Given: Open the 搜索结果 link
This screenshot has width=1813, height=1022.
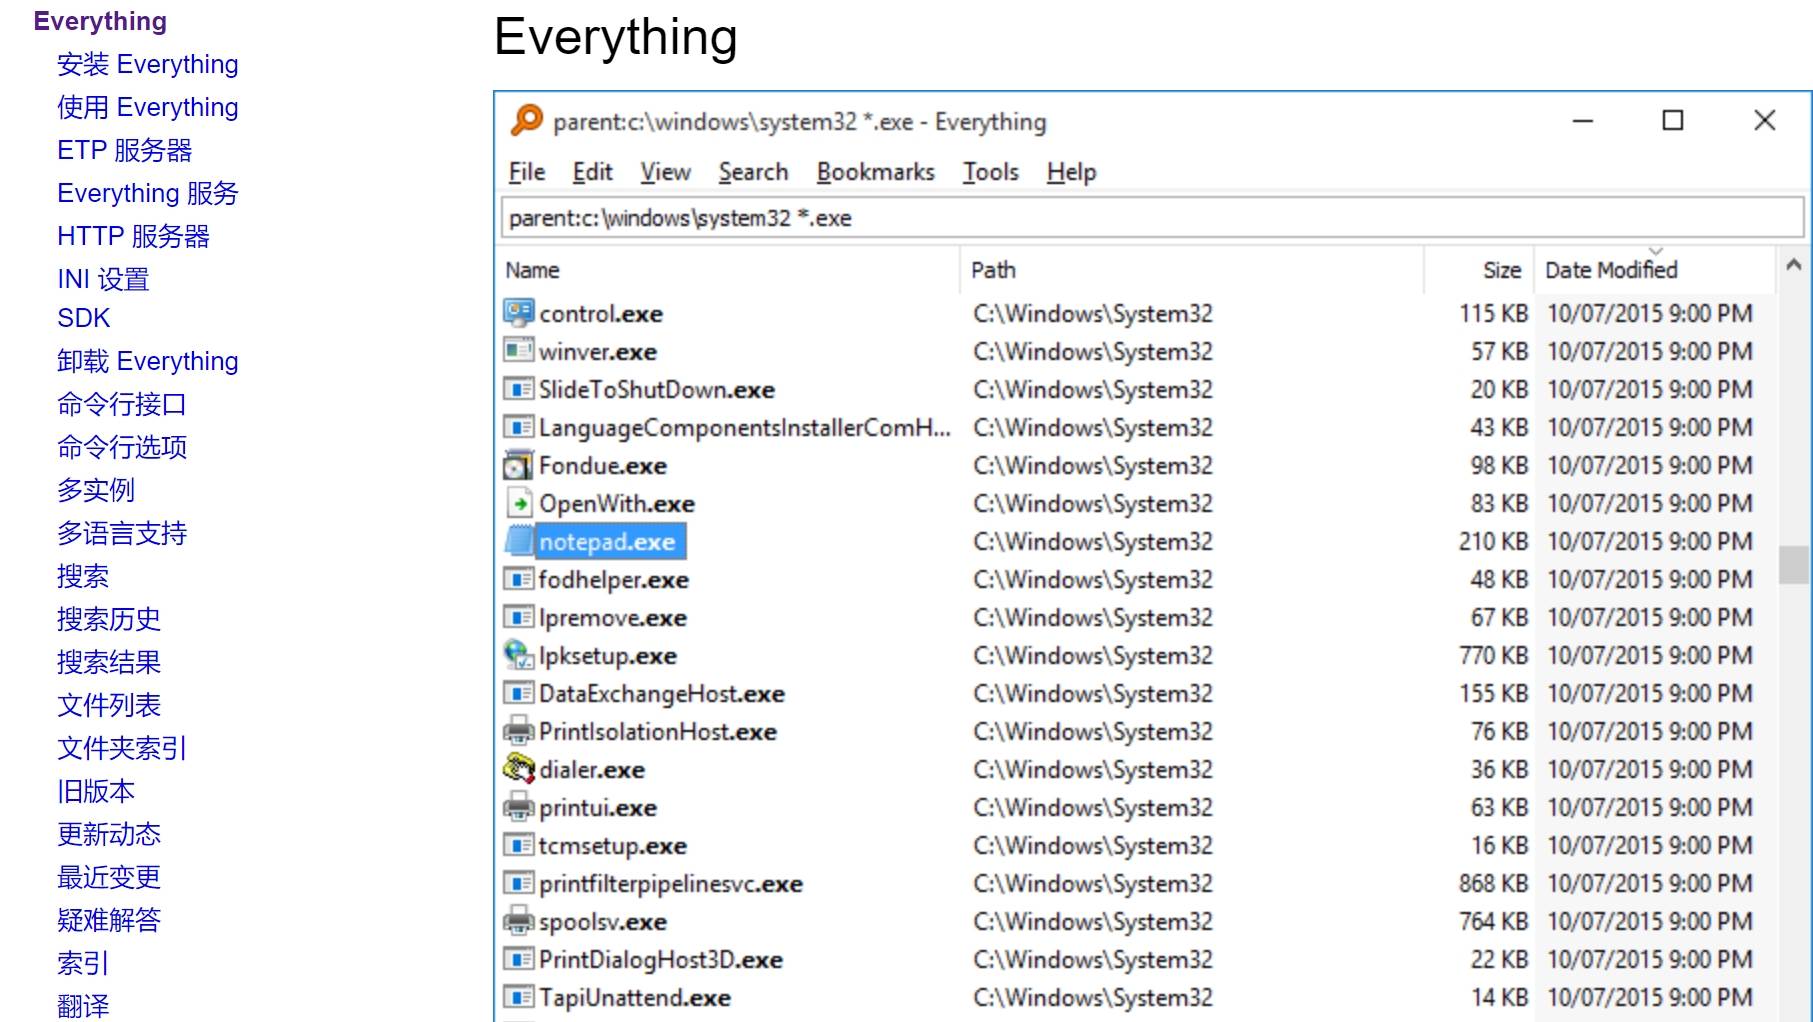Looking at the screenshot, I should coord(109,662).
